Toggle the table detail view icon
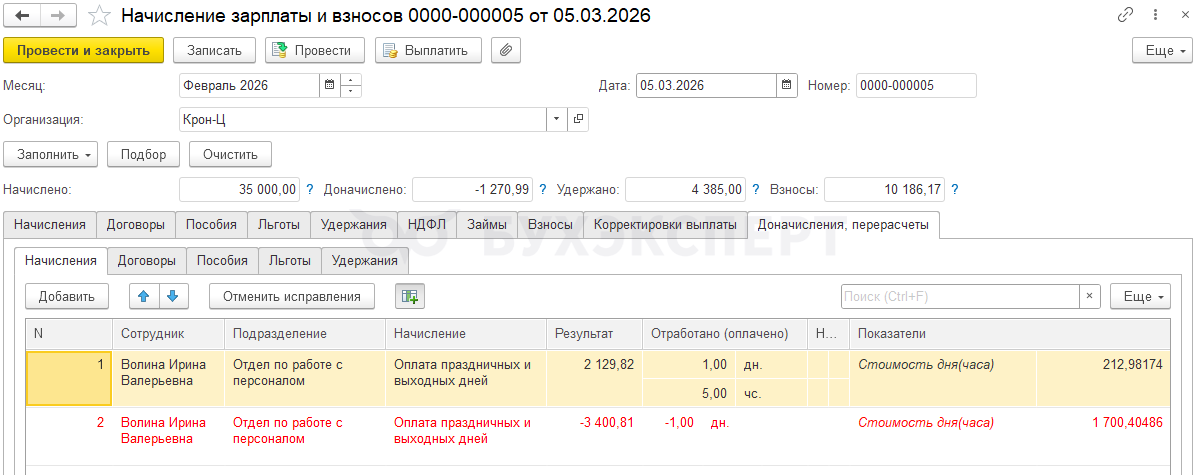The image size is (1196, 475). pos(410,296)
